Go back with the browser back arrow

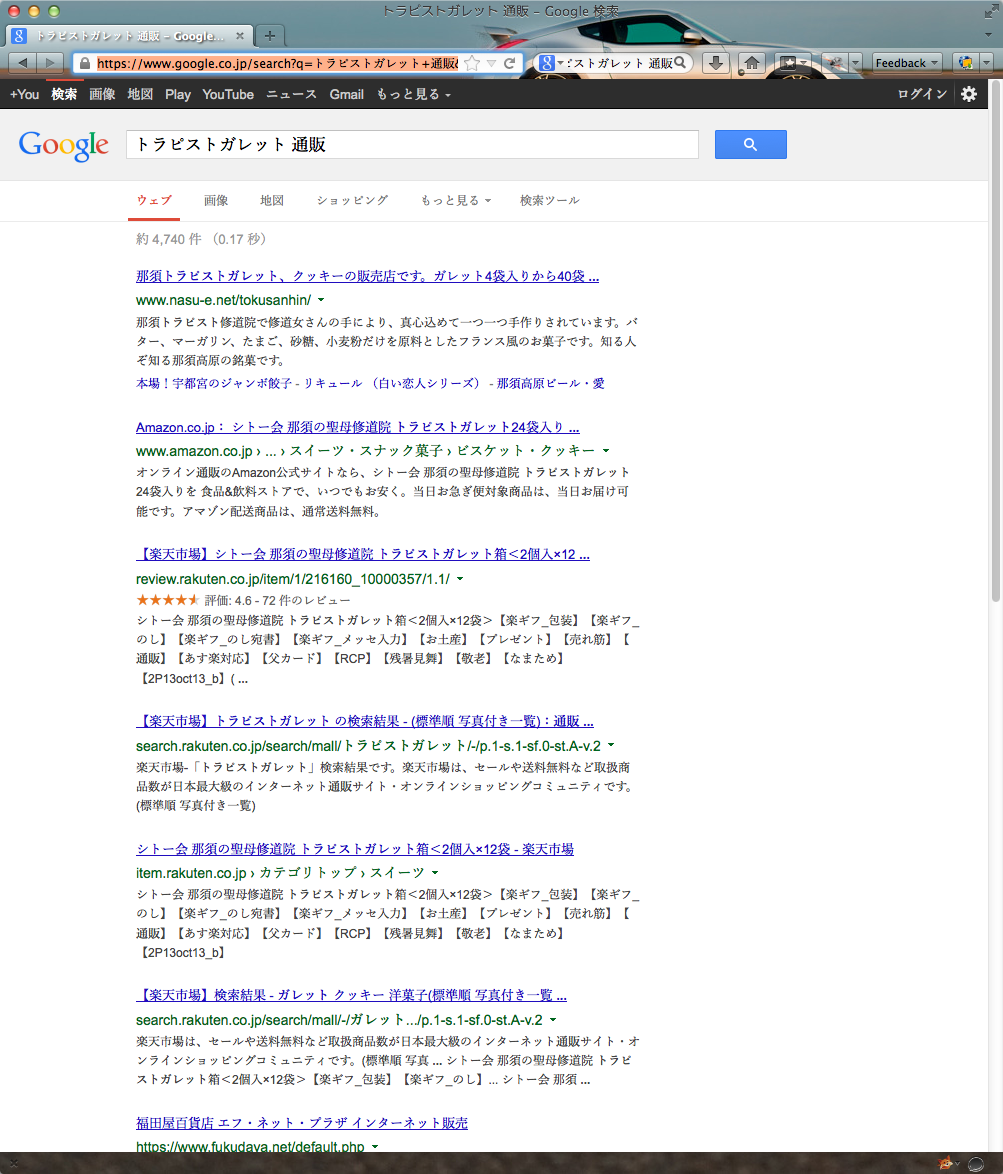(22, 63)
